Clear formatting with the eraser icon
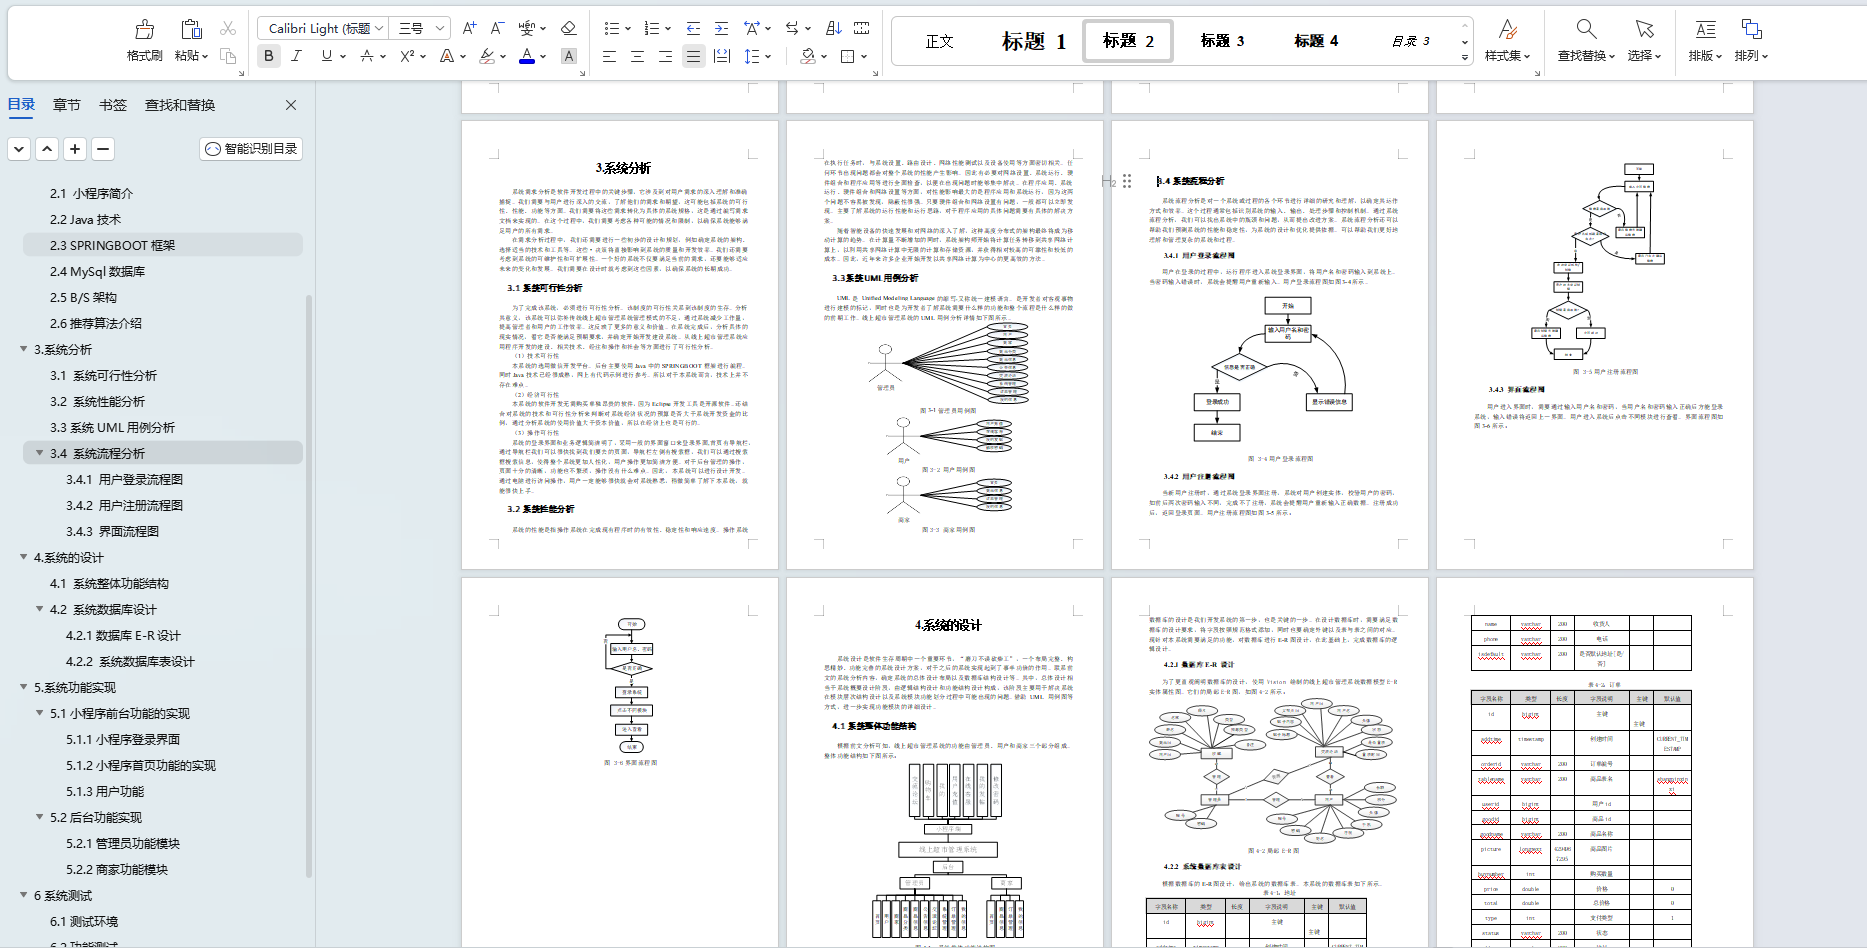 pyautogui.click(x=568, y=28)
